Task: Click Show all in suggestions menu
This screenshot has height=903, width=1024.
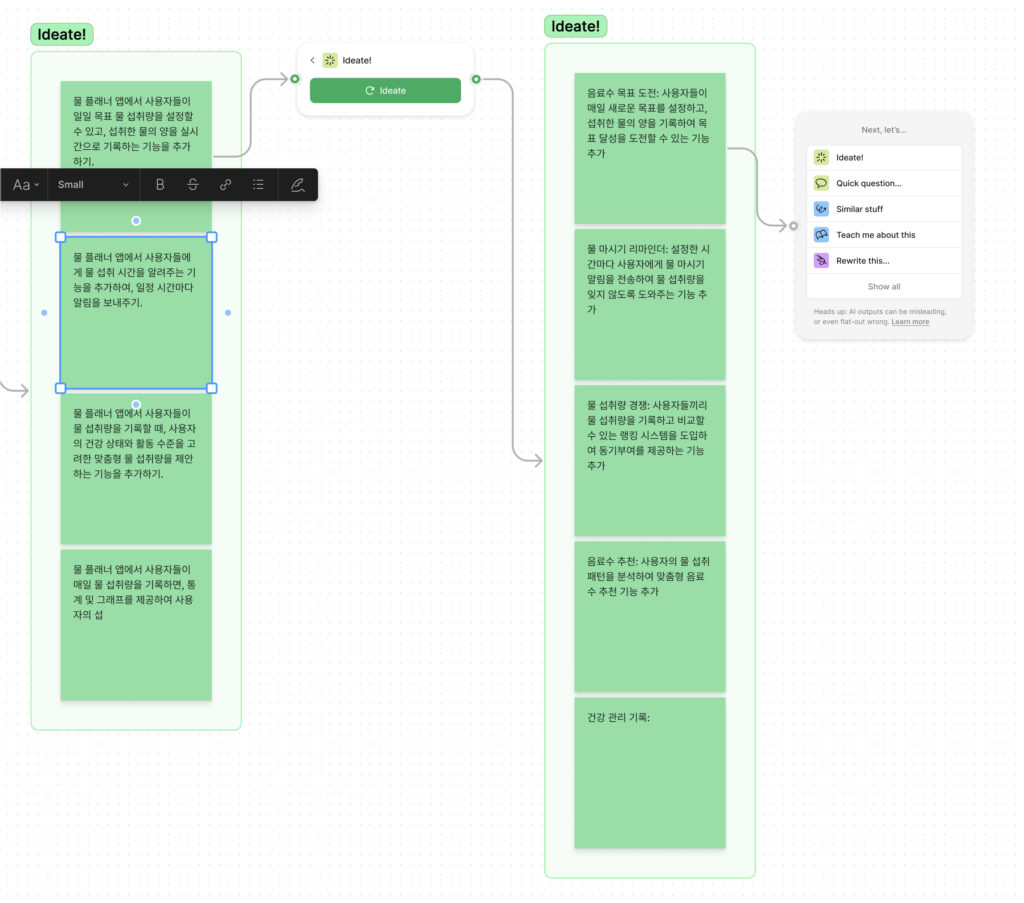Action: click(x=884, y=287)
